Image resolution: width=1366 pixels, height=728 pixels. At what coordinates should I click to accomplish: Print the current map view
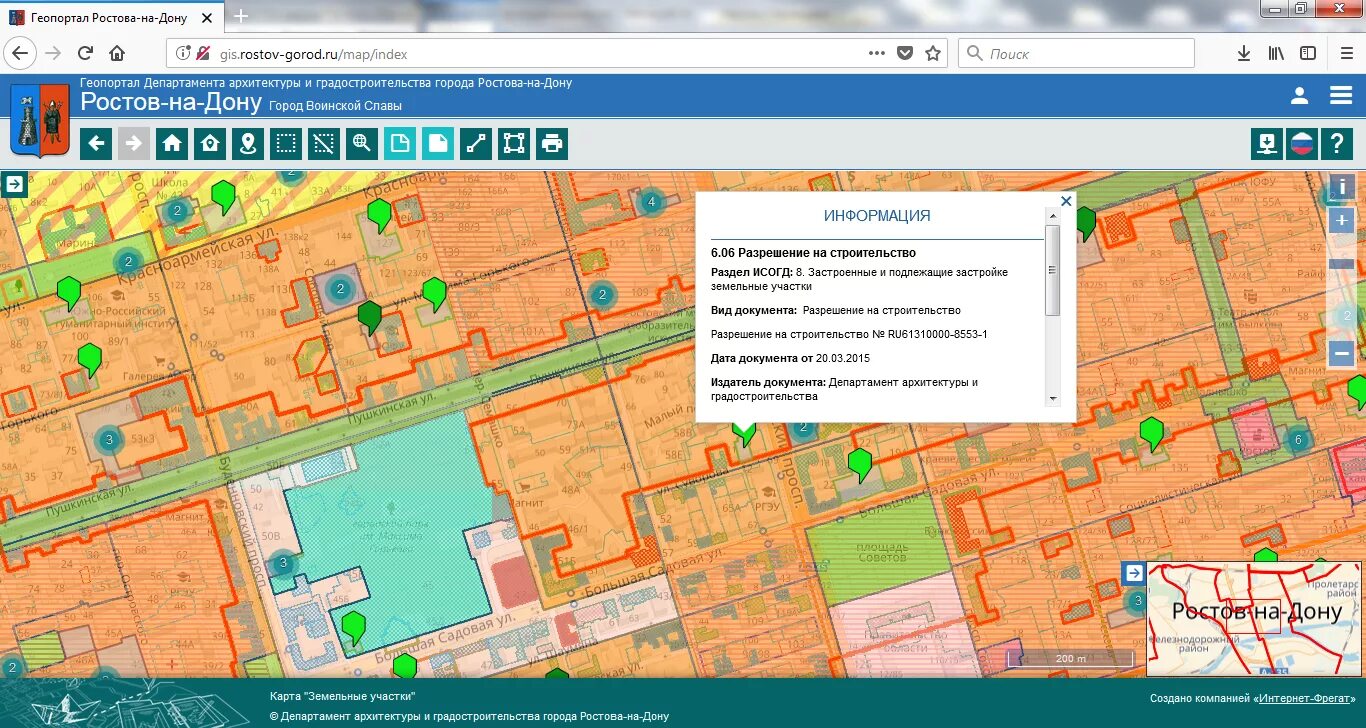point(552,144)
